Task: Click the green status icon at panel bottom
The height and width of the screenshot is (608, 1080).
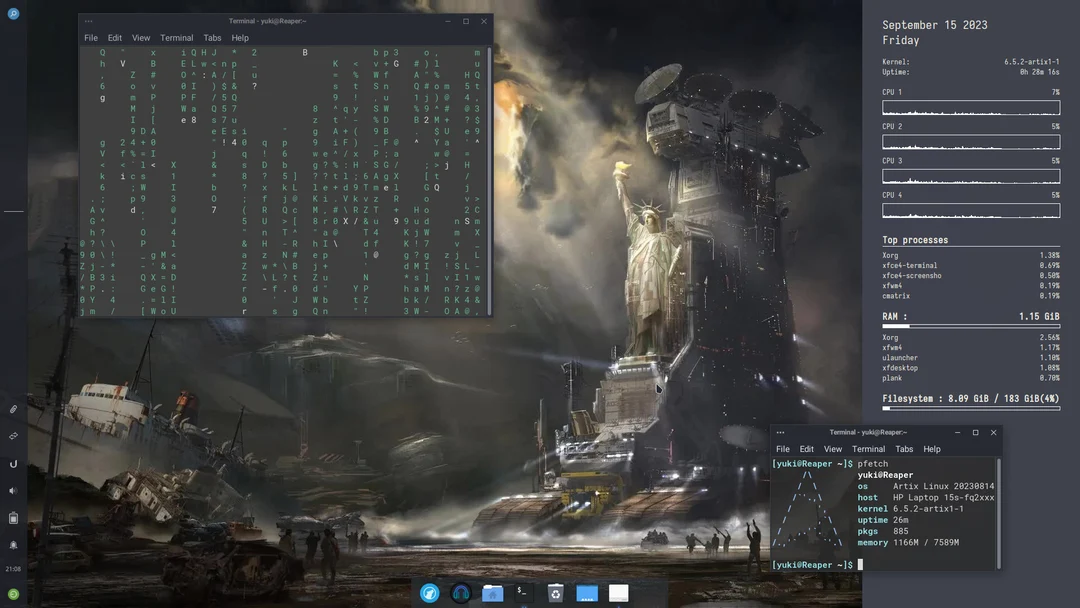Action: point(13,593)
